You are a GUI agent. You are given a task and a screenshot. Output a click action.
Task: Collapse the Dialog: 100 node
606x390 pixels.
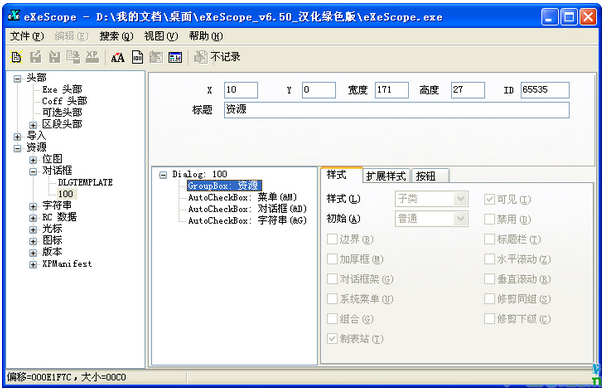163,175
